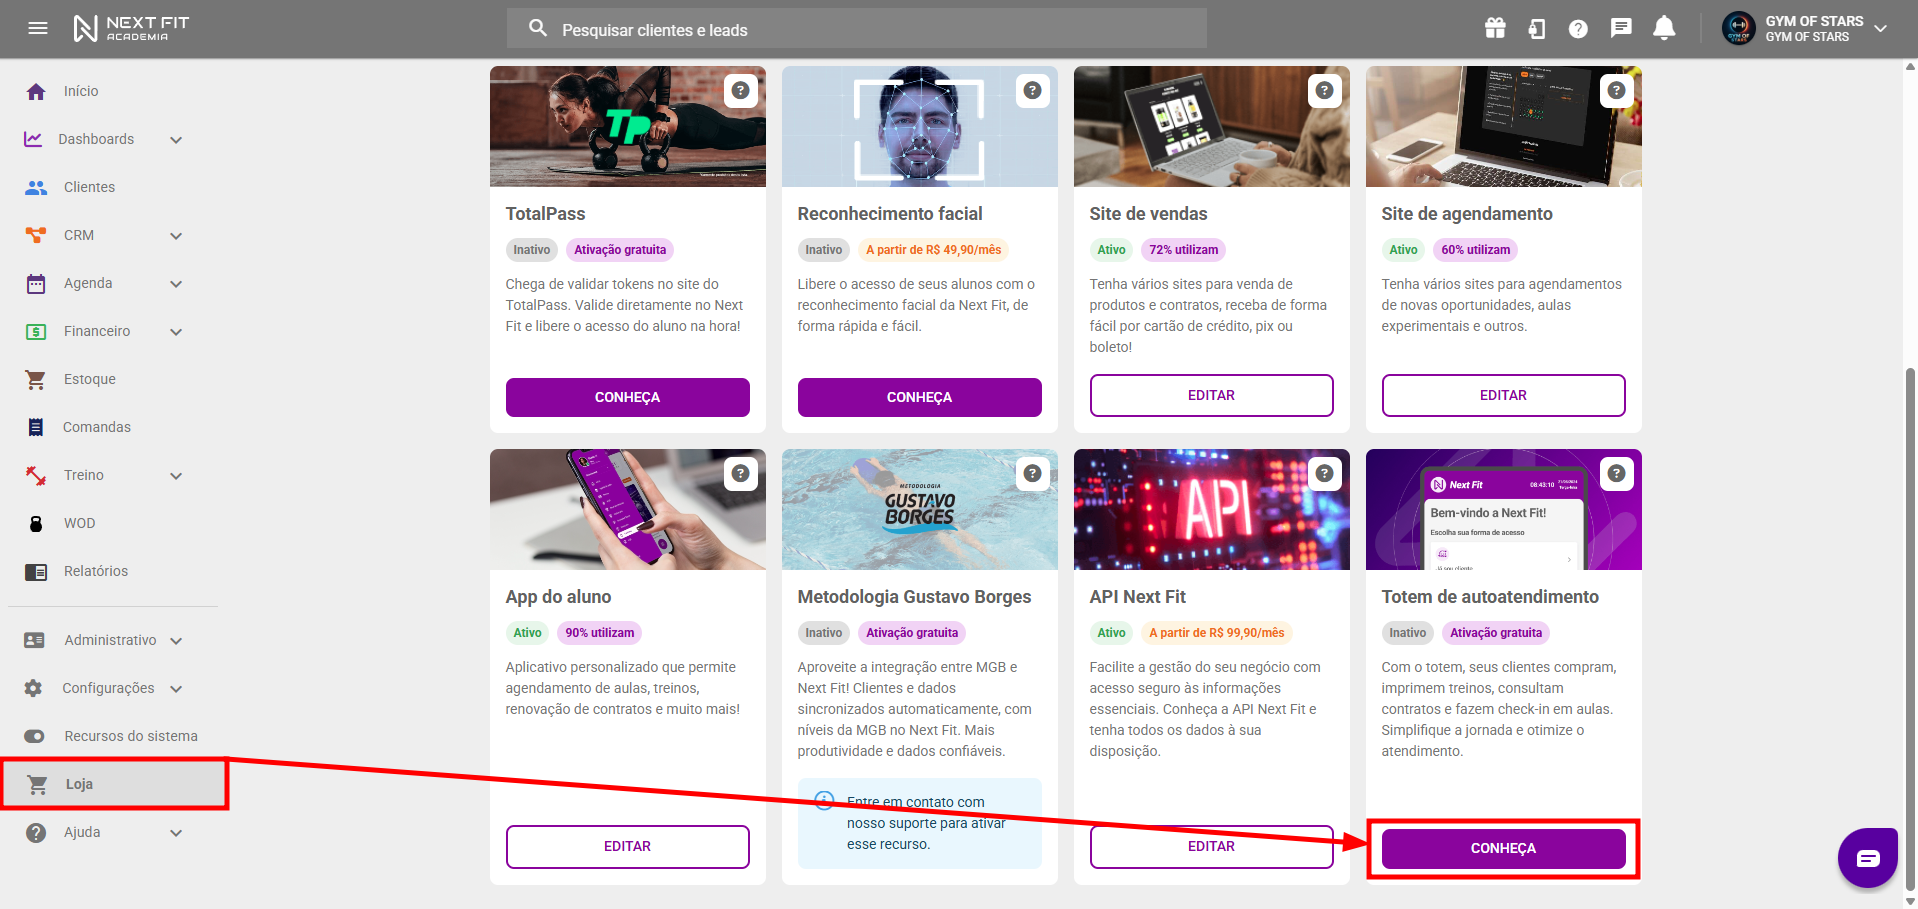Image resolution: width=1918 pixels, height=909 pixels.
Task: Open the Gym of Stars account dropdown
Action: pyautogui.click(x=1880, y=29)
